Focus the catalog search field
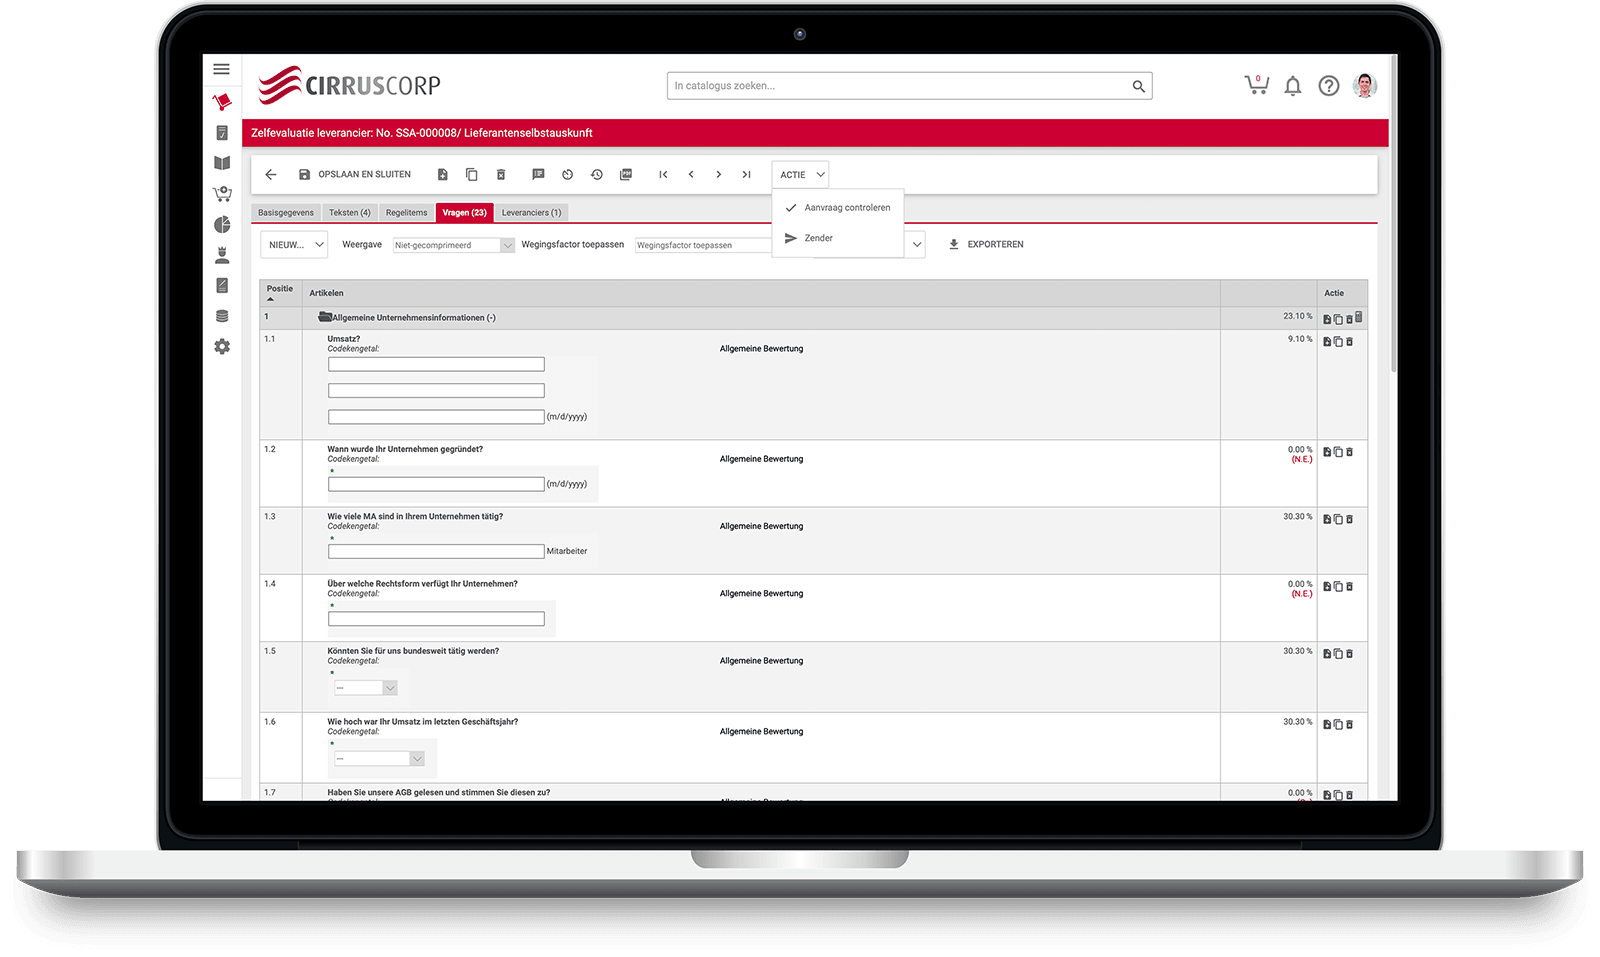 (897, 86)
